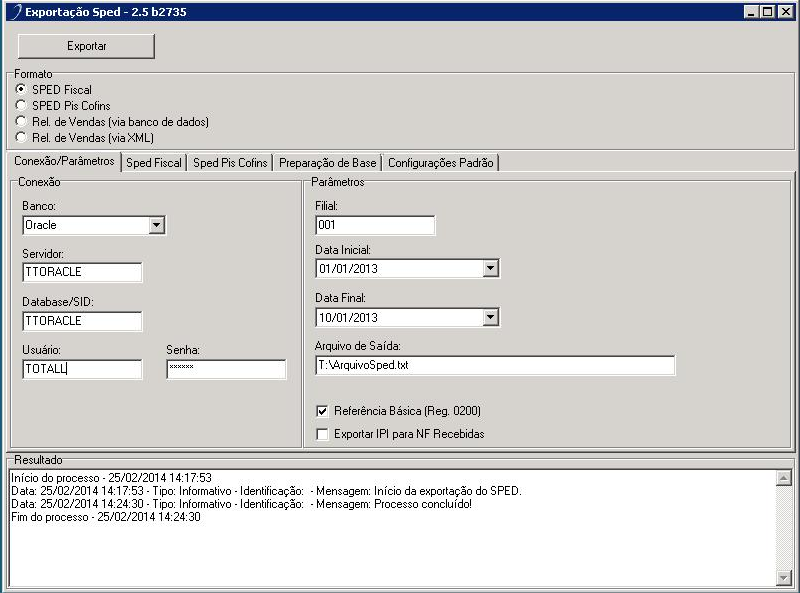Focus the Filial input field
800x593 pixels.
pos(375,225)
